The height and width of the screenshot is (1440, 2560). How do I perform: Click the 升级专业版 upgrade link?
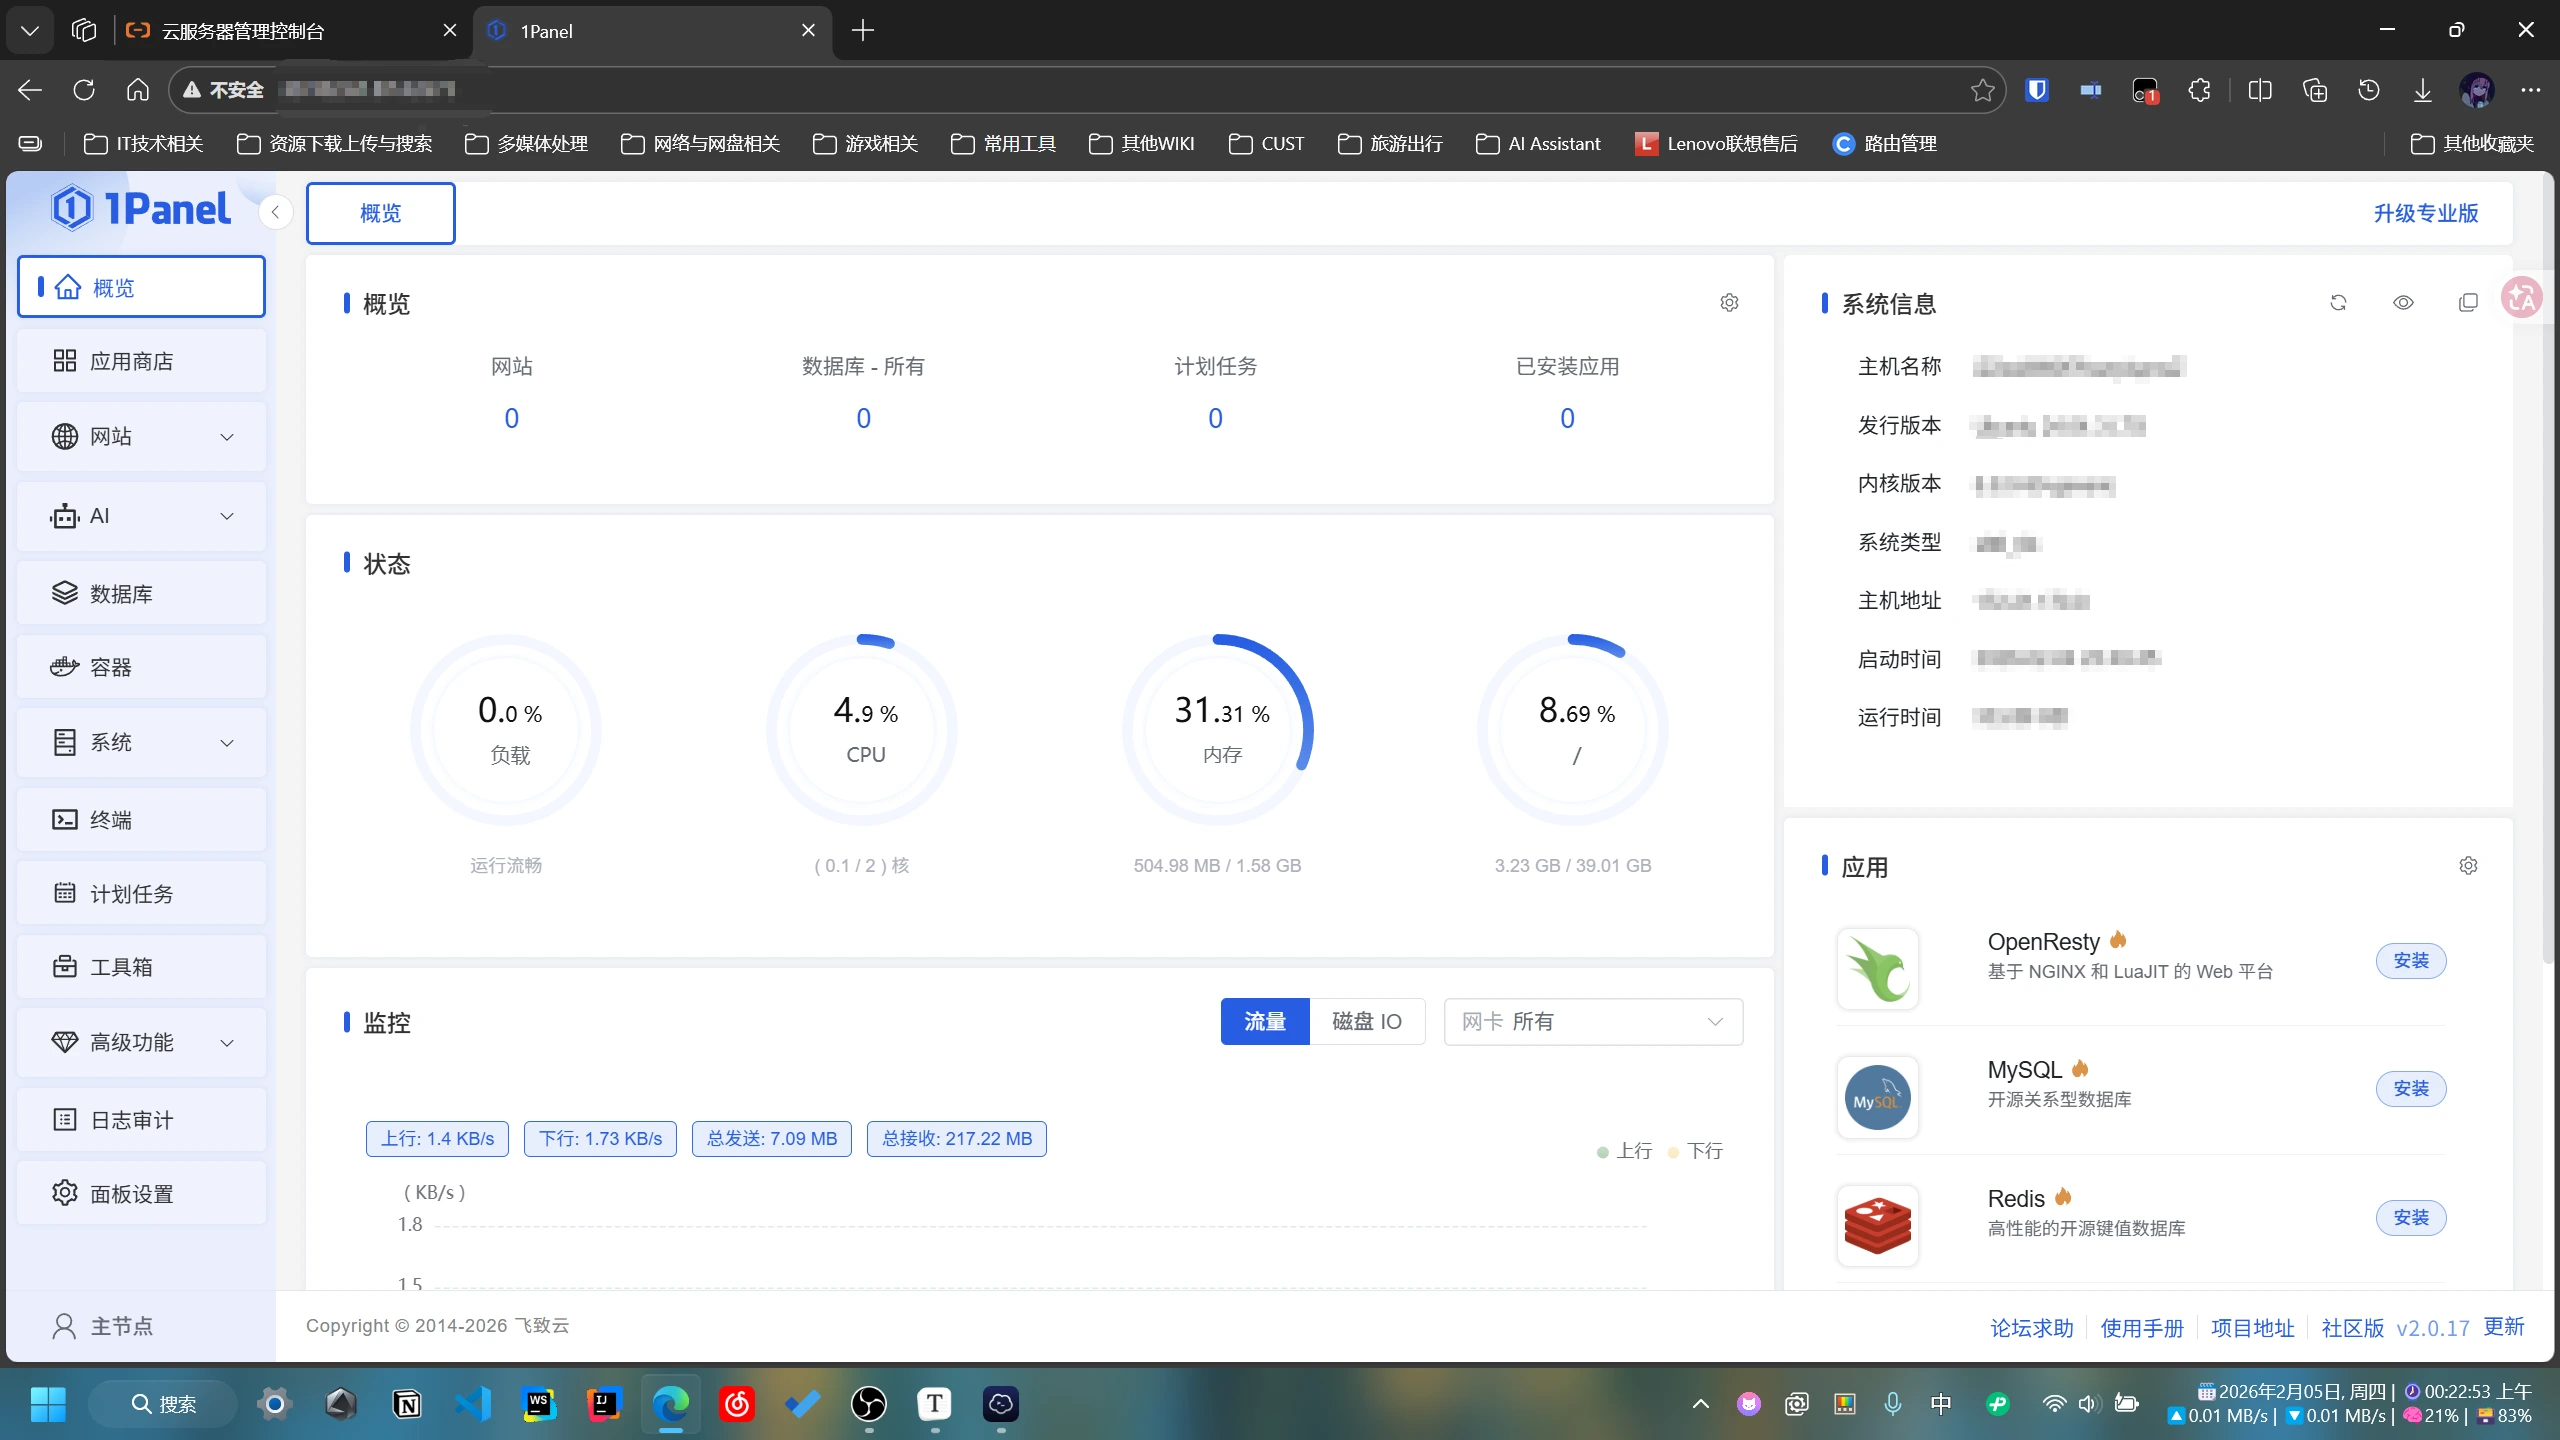point(2426,213)
